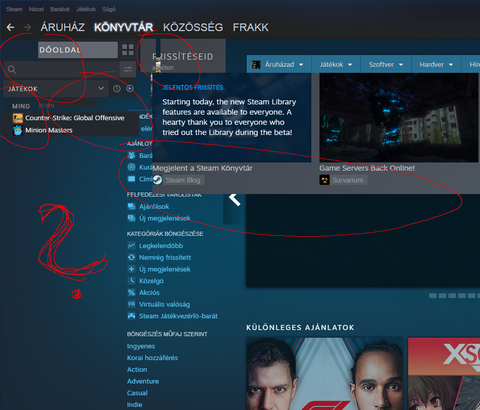The width and height of the screenshot is (480, 410).
Task: Open the advanced filter sliders icon
Action: coord(128,69)
